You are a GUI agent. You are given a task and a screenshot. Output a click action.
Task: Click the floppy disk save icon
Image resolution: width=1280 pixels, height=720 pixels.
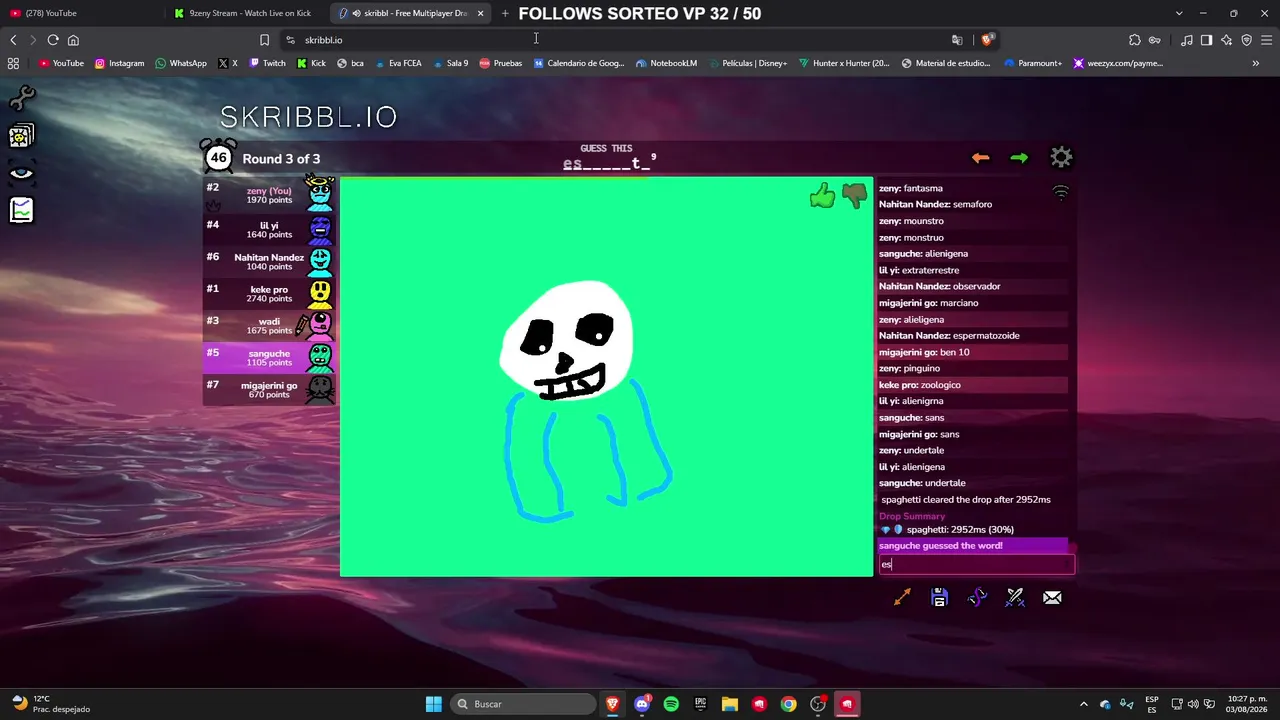click(x=939, y=597)
